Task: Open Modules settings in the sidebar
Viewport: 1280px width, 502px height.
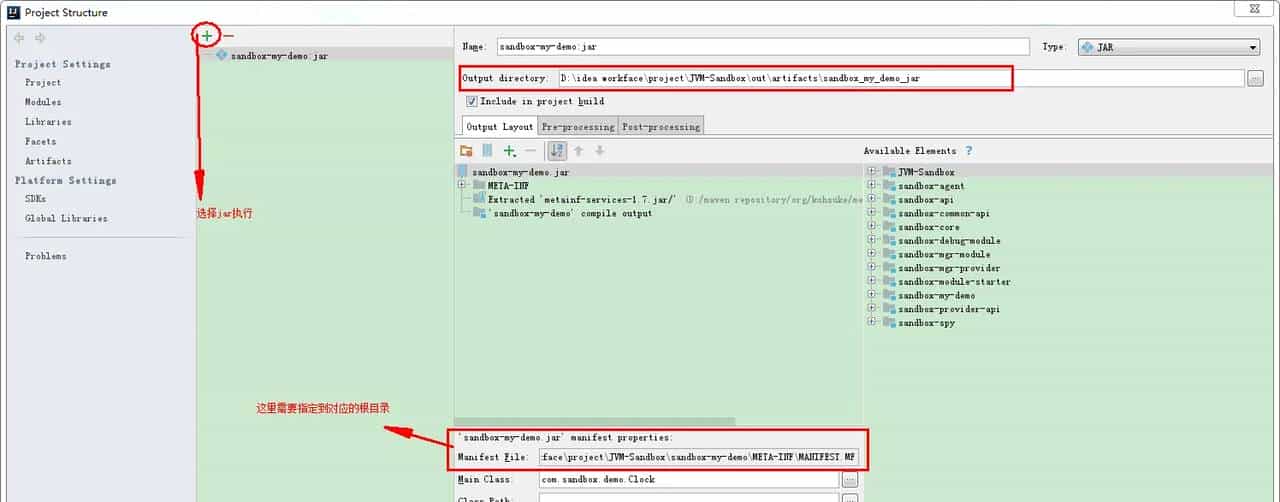Action: coord(43,102)
